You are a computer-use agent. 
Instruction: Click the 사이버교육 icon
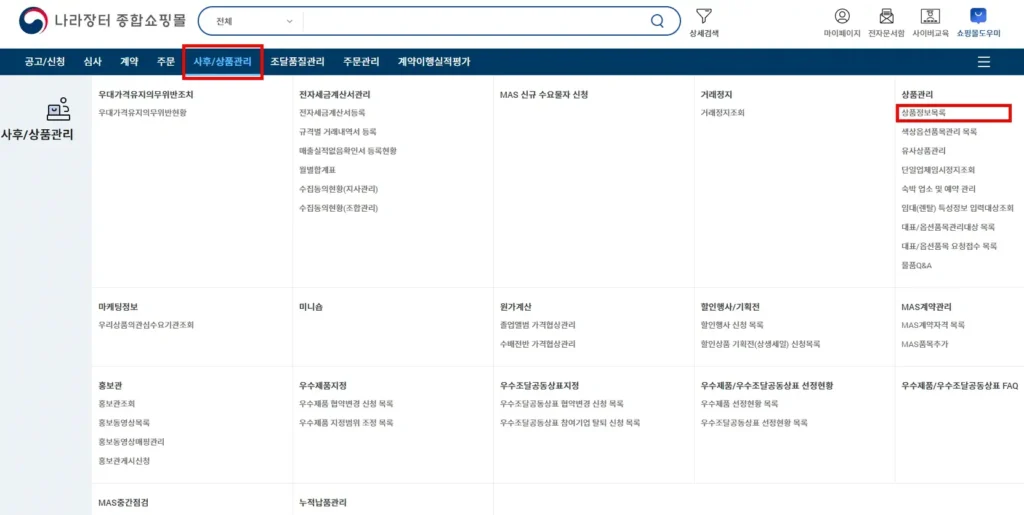[x=930, y=17]
